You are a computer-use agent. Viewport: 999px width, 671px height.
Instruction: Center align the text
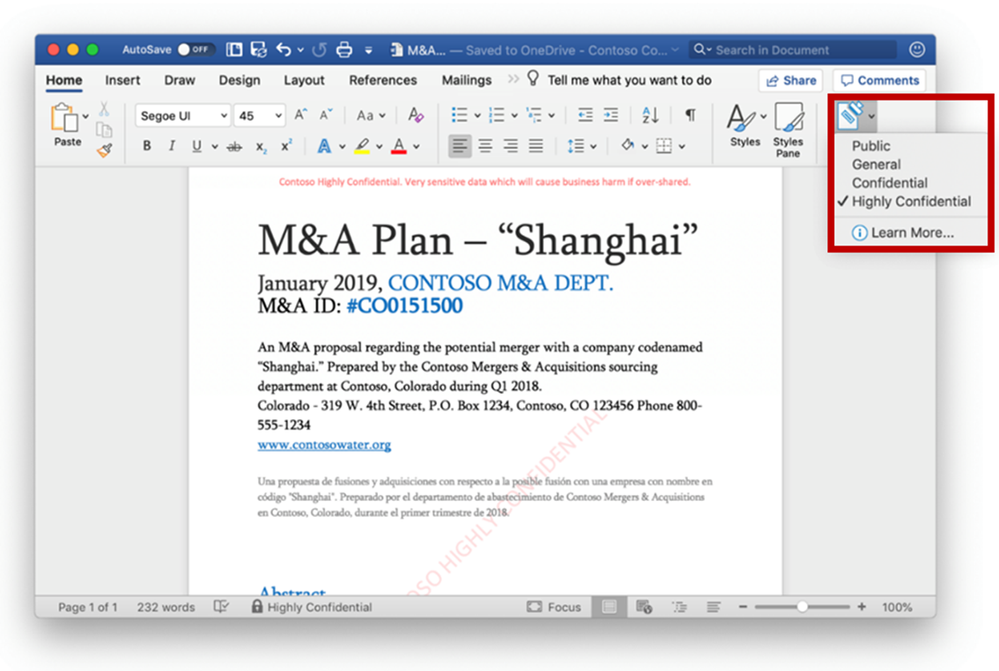[485, 147]
